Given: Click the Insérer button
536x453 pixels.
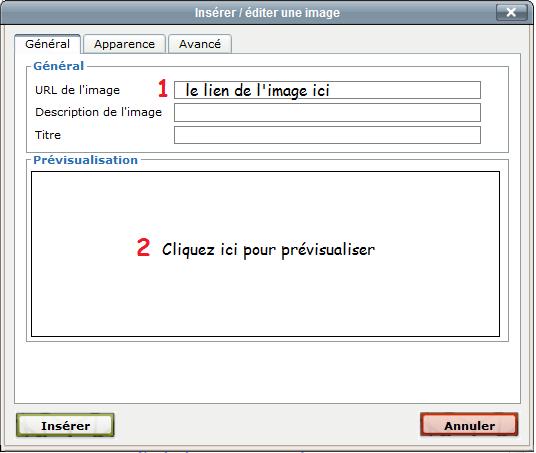Looking at the screenshot, I should pyautogui.click(x=65, y=425).
